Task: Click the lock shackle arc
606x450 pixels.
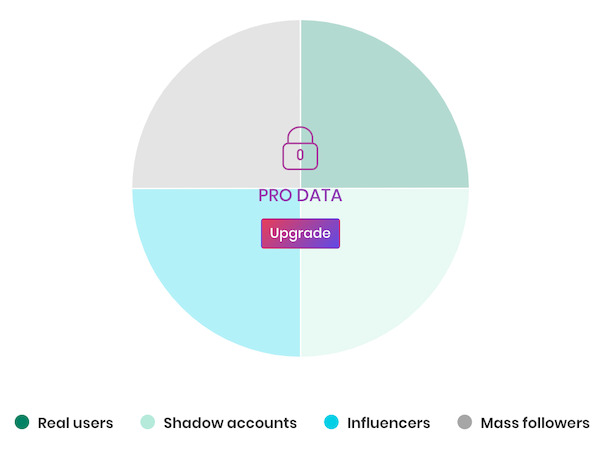Action: click(x=300, y=134)
